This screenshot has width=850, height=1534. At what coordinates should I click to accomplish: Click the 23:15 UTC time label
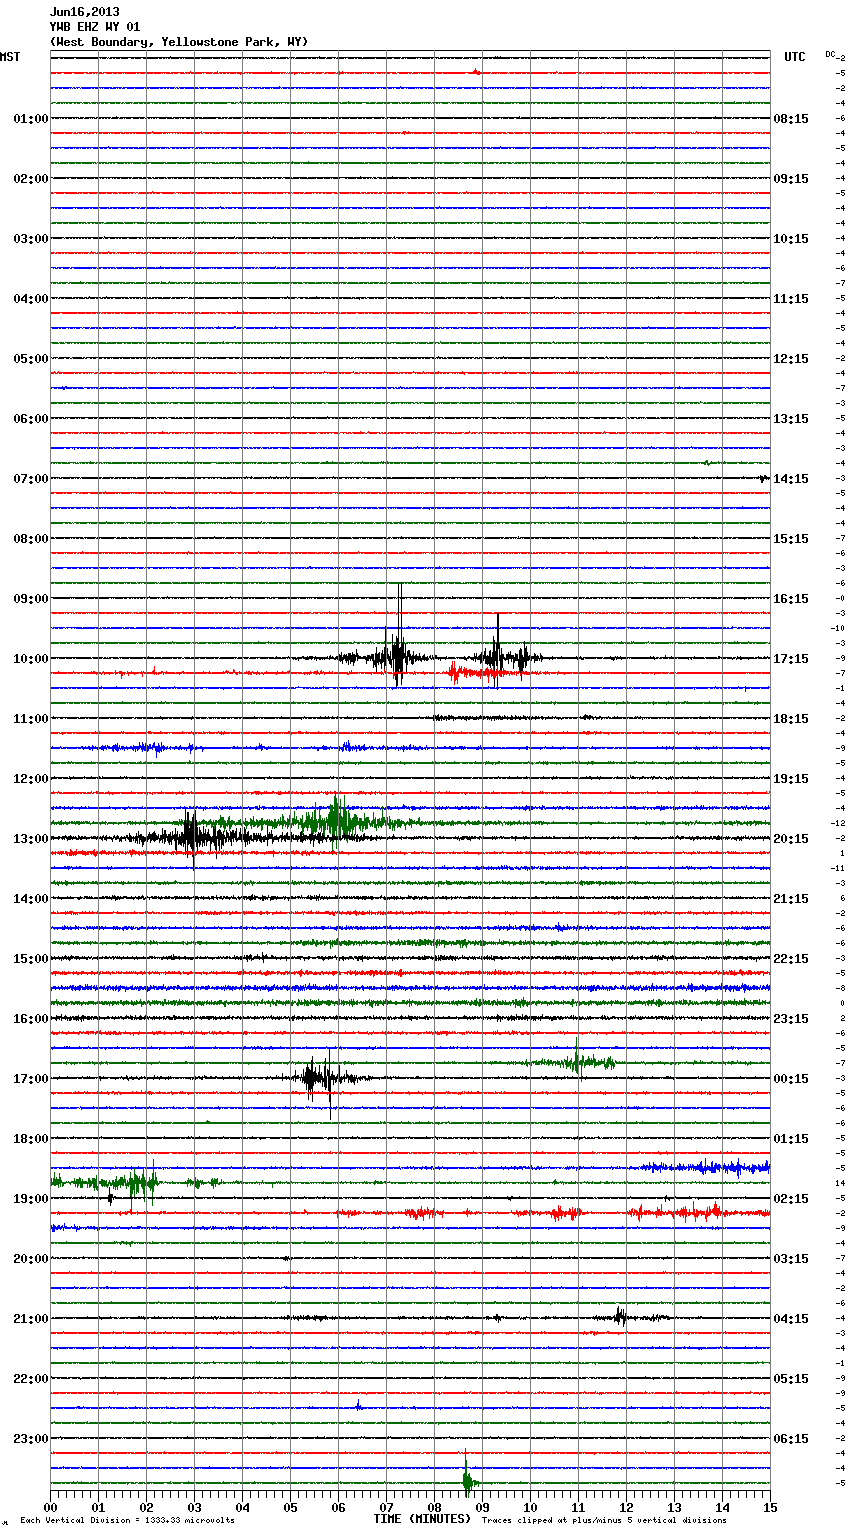[x=791, y=1019]
